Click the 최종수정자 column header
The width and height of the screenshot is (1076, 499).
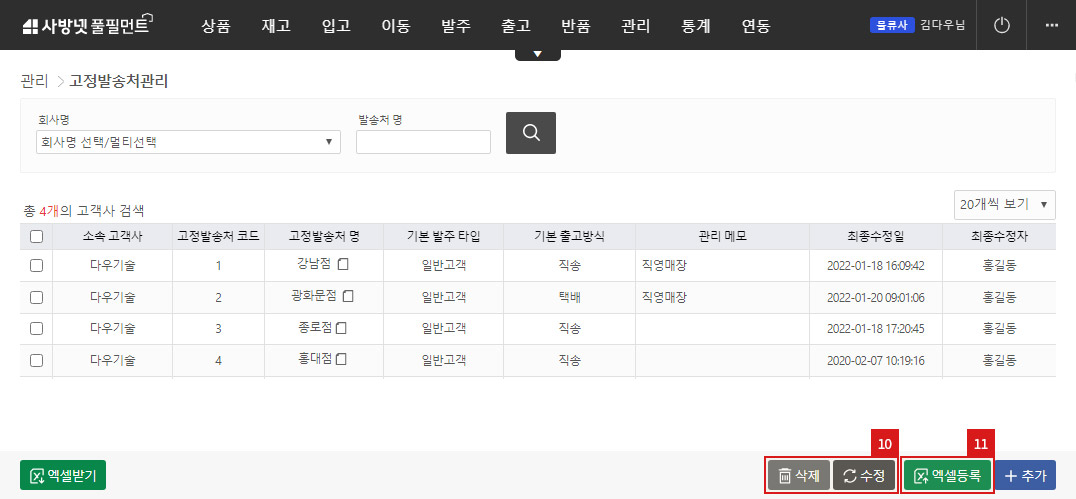pos(999,237)
